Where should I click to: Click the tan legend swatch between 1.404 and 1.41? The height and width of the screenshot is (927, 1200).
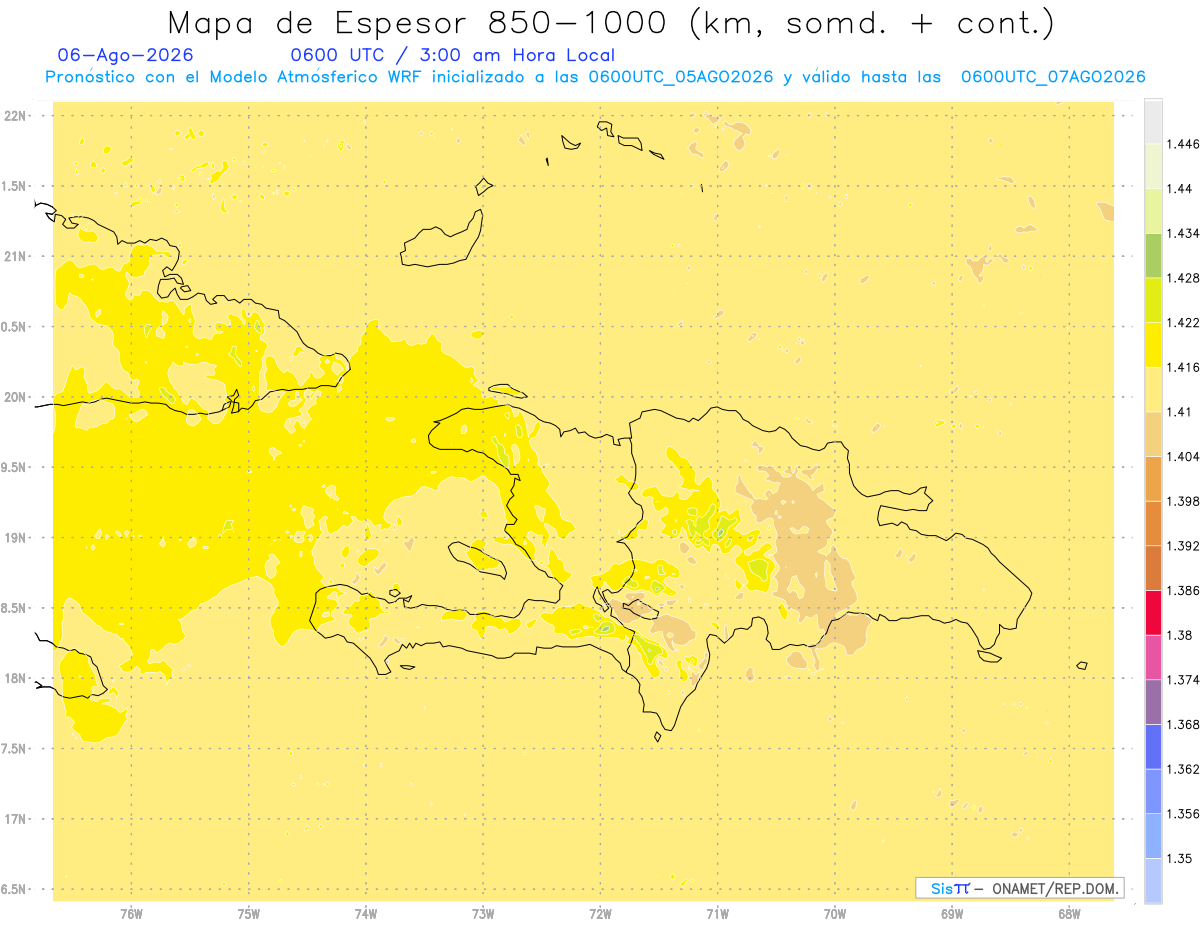coord(1153,434)
